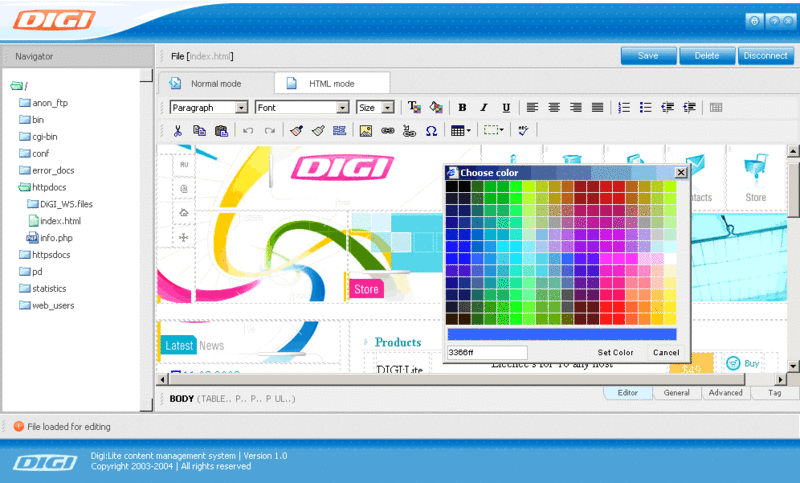Collapse the httpdocs folder
The width and height of the screenshot is (800, 483).
42,187
